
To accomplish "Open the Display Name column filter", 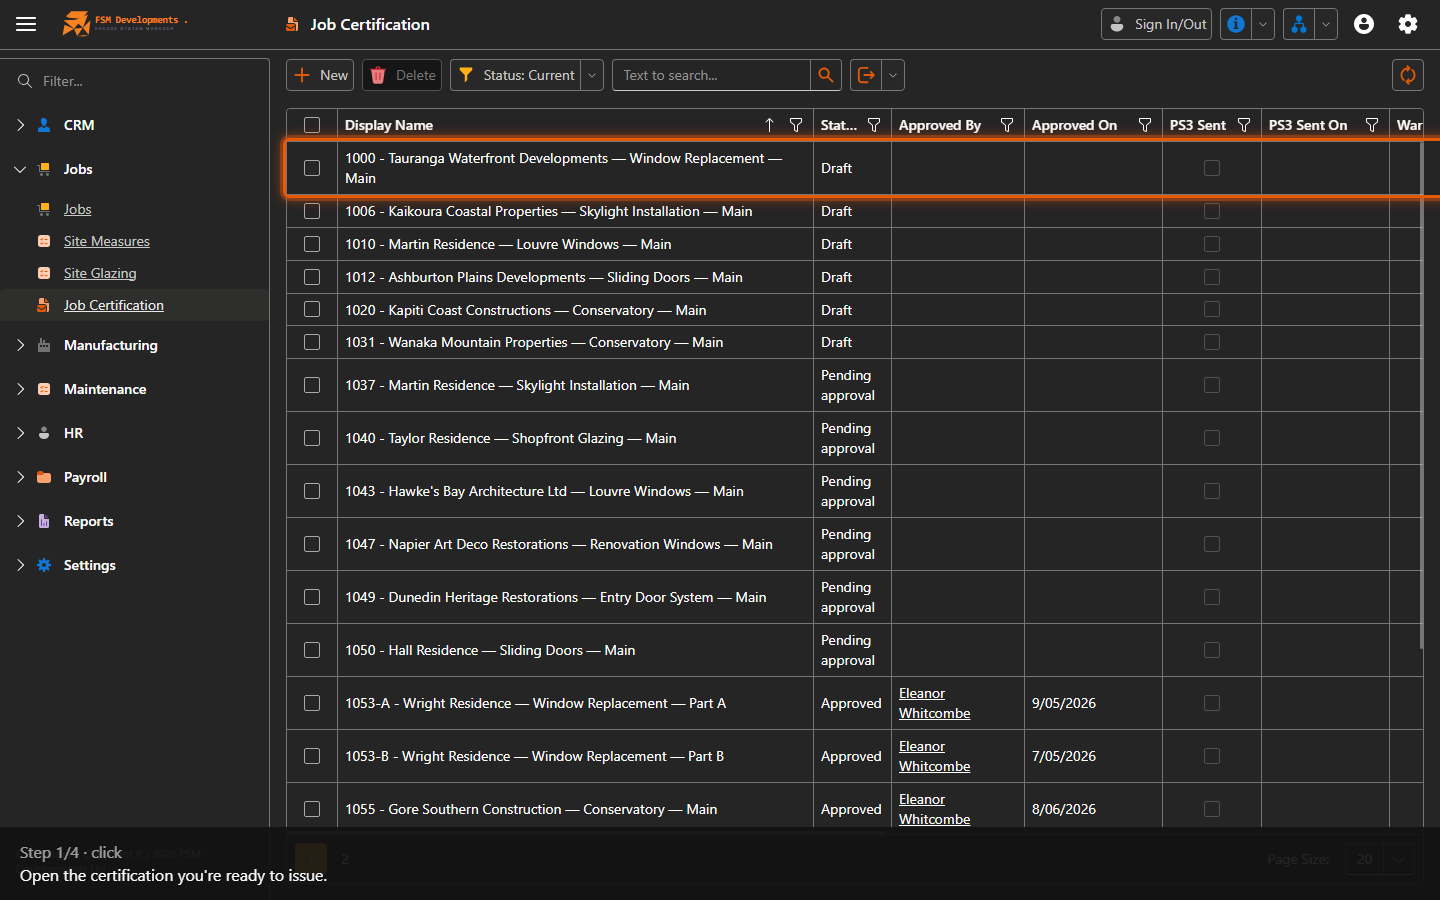I will [x=796, y=125].
